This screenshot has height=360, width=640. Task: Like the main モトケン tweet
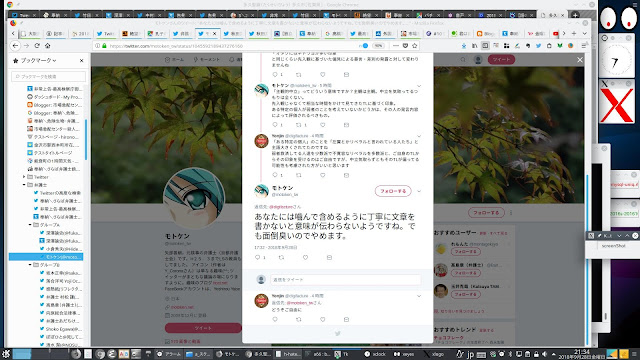[x=305, y=258]
